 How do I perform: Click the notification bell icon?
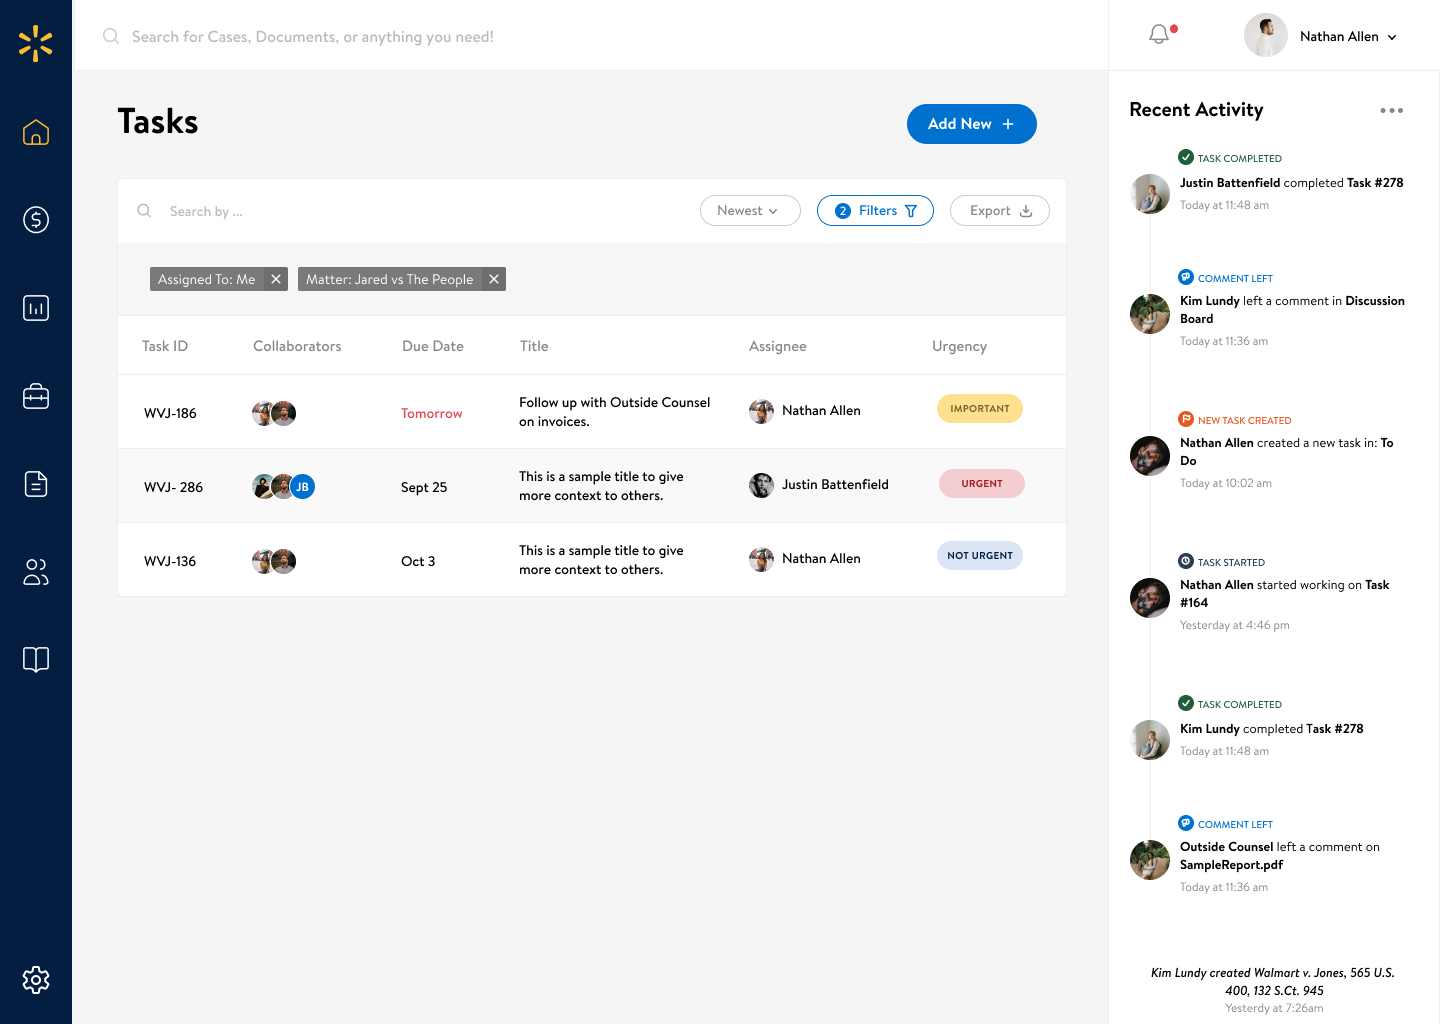click(x=1159, y=35)
